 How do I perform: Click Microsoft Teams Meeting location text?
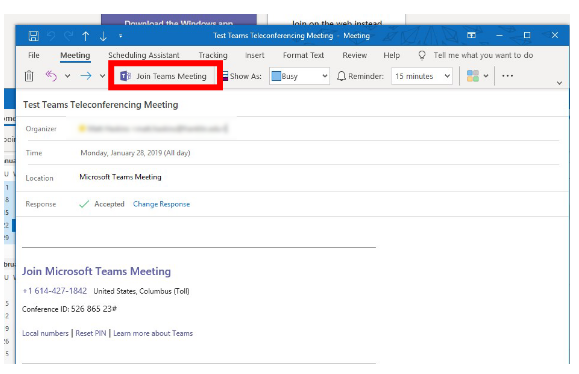(x=120, y=177)
